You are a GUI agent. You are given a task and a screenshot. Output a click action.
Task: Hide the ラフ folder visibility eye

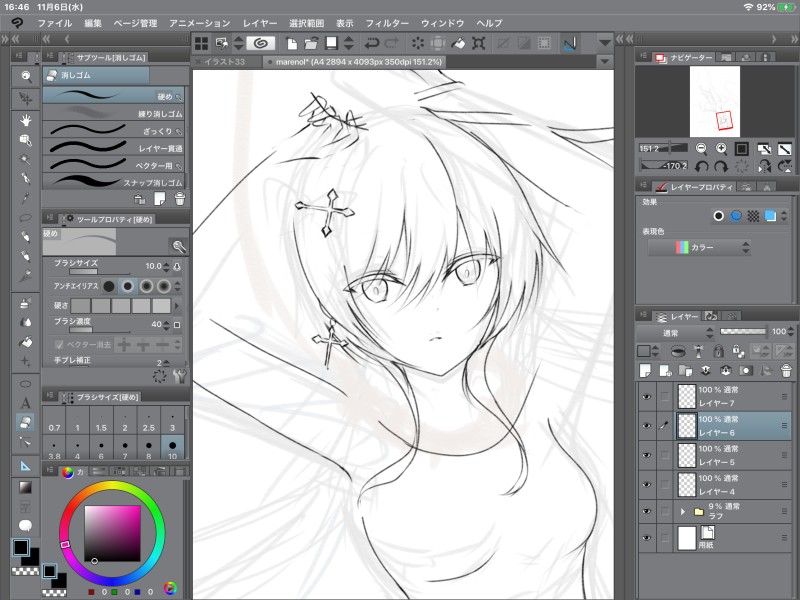coord(647,511)
